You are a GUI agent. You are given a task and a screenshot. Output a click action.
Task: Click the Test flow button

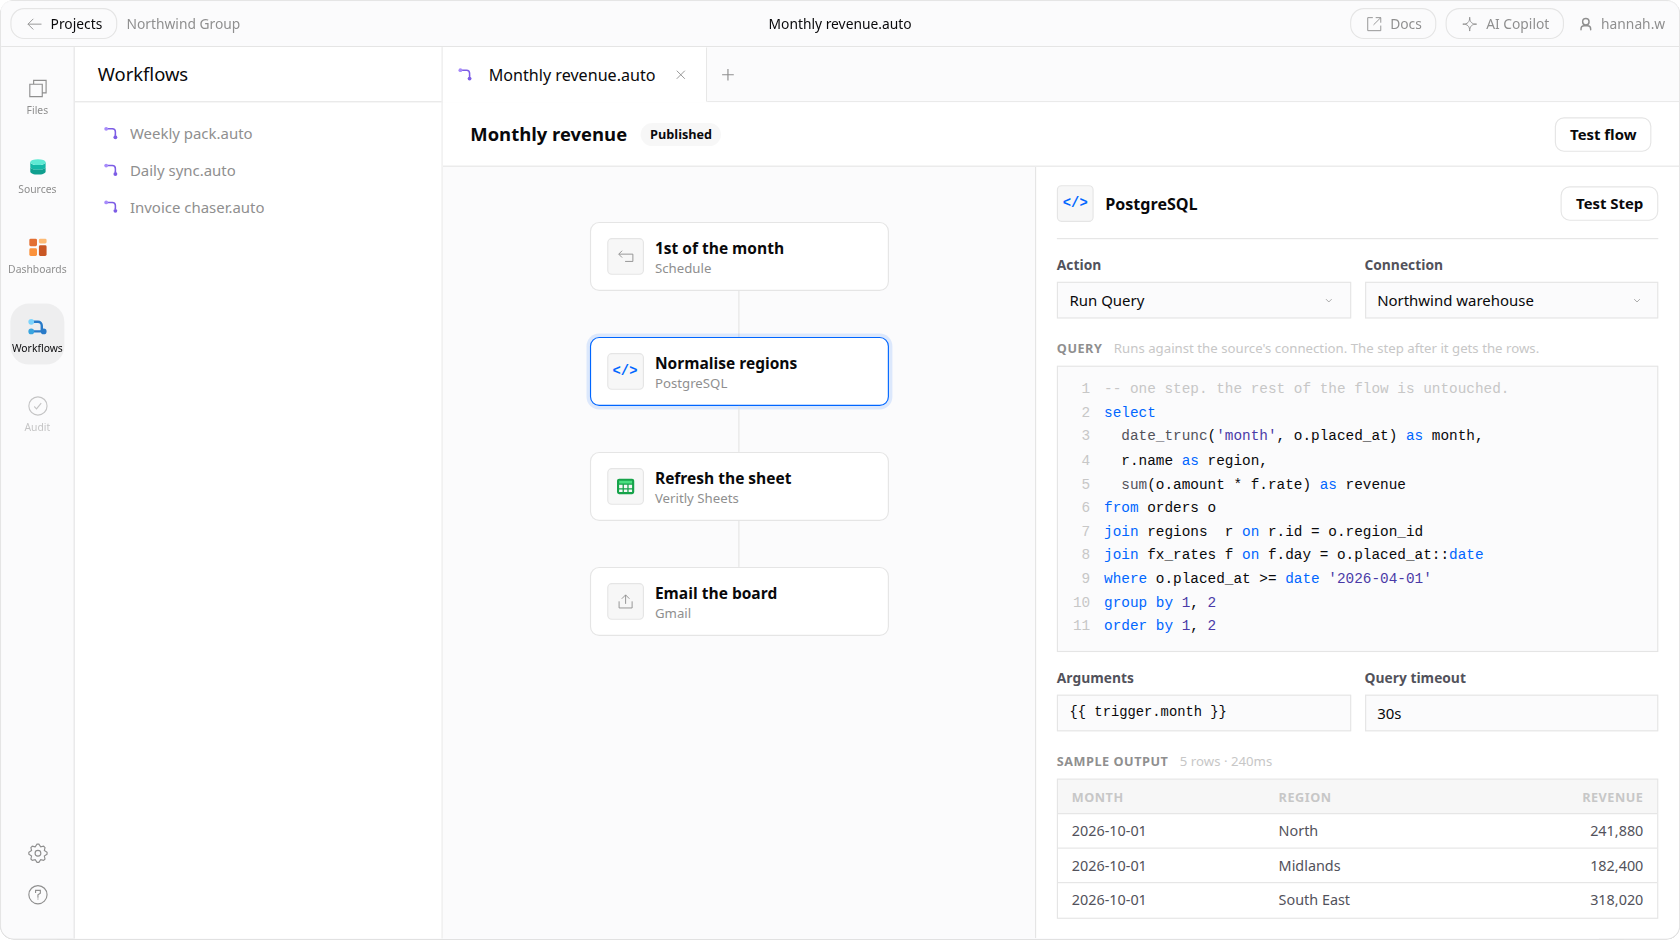(x=1602, y=135)
